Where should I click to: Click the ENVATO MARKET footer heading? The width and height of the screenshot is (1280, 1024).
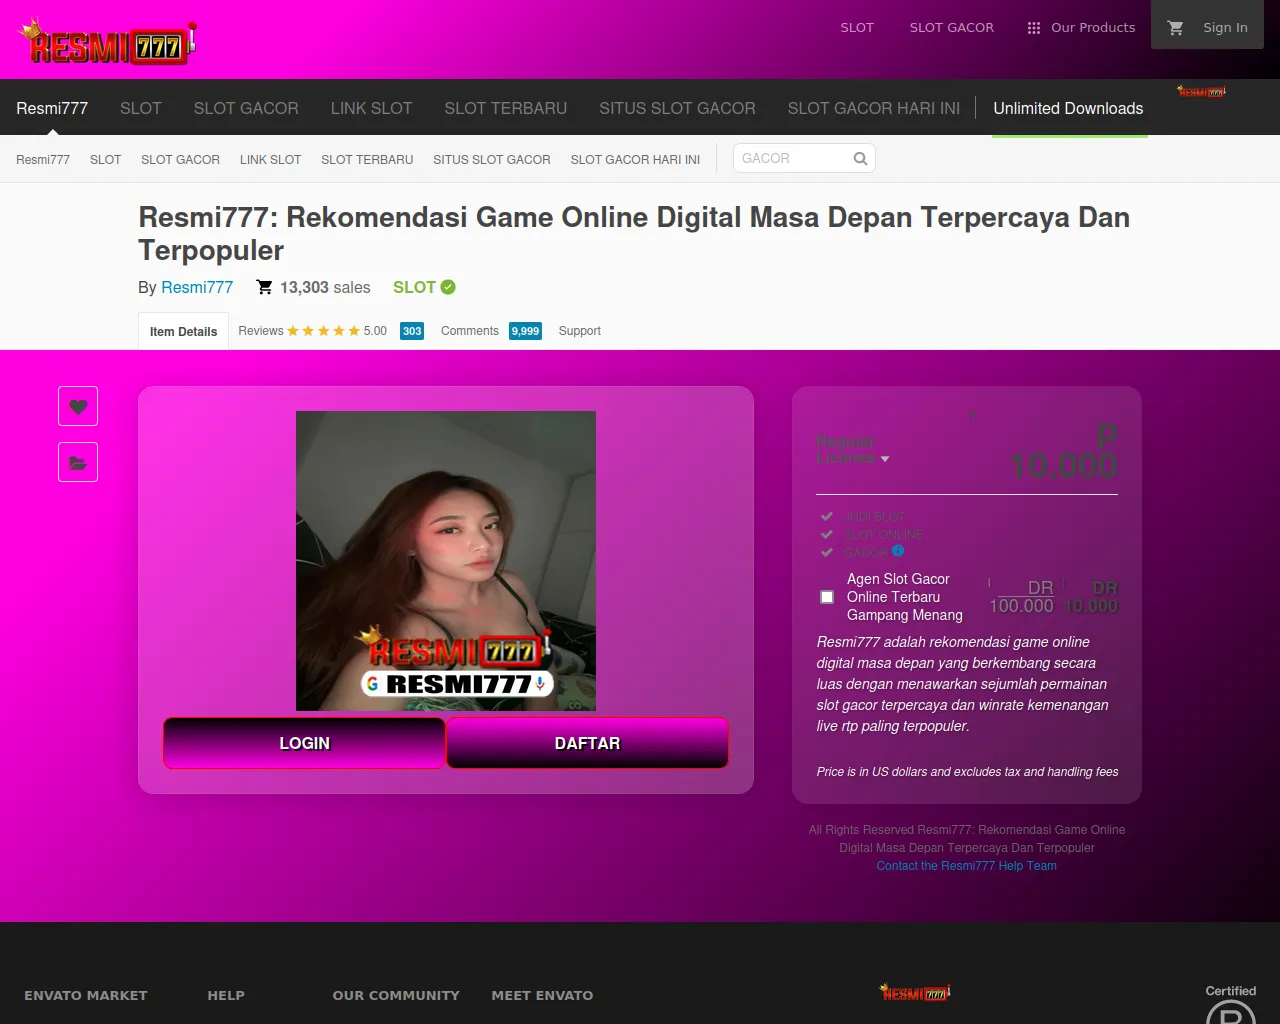pyautogui.click(x=86, y=995)
